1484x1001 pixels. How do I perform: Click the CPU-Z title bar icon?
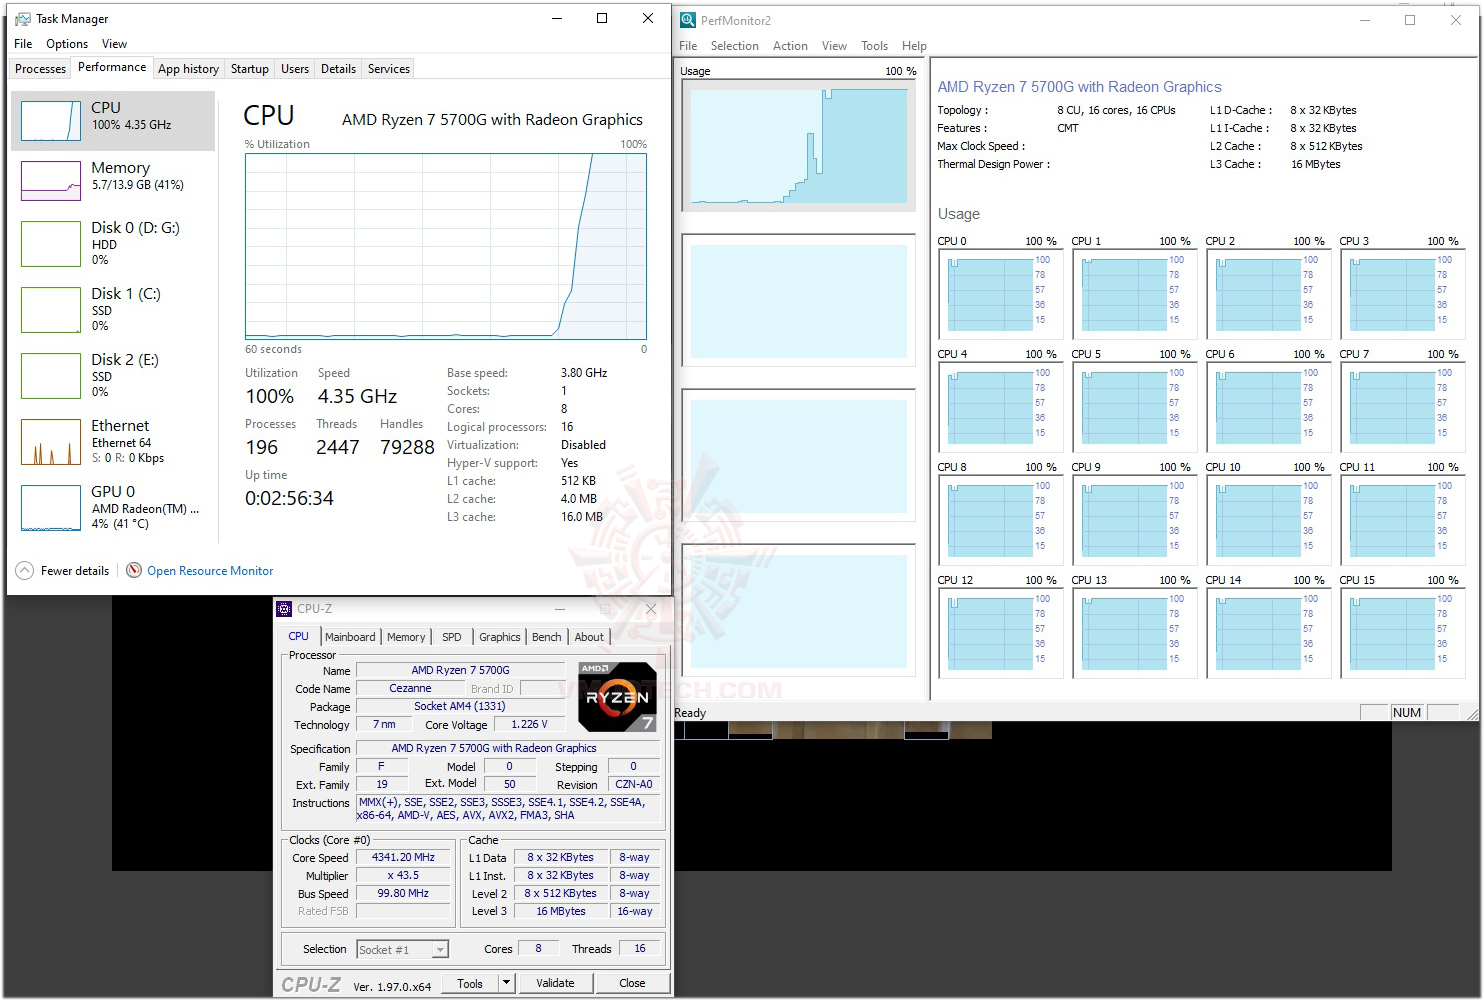click(x=285, y=608)
